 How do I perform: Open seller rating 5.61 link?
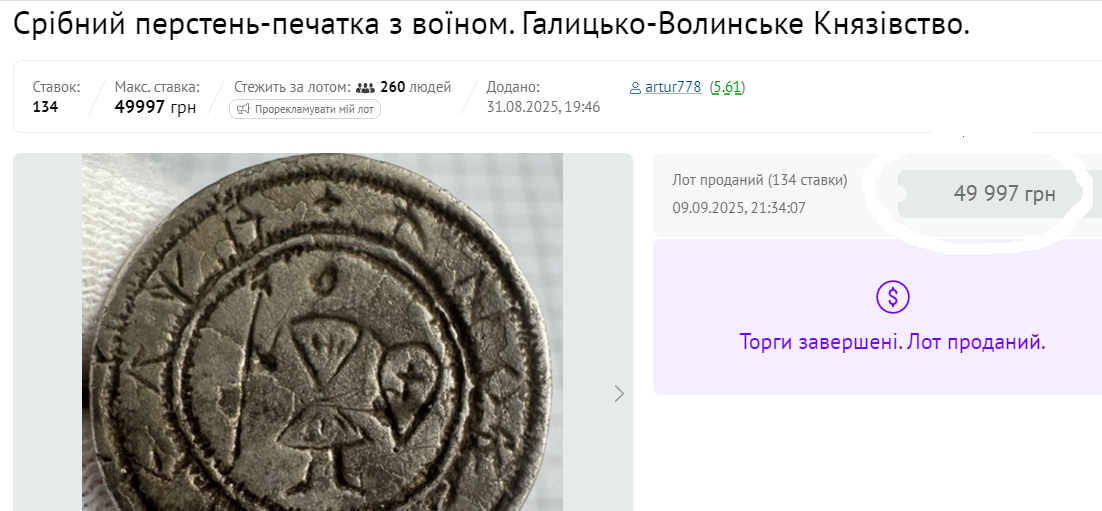click(x=727, y=87)
